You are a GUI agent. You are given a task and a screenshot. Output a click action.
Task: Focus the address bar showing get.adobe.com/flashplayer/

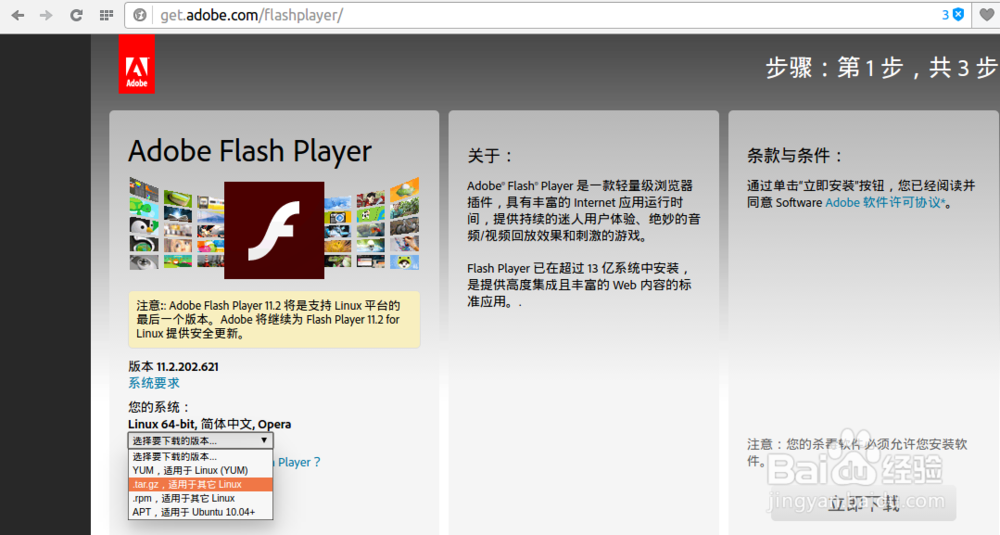click(x=548, y=15)
